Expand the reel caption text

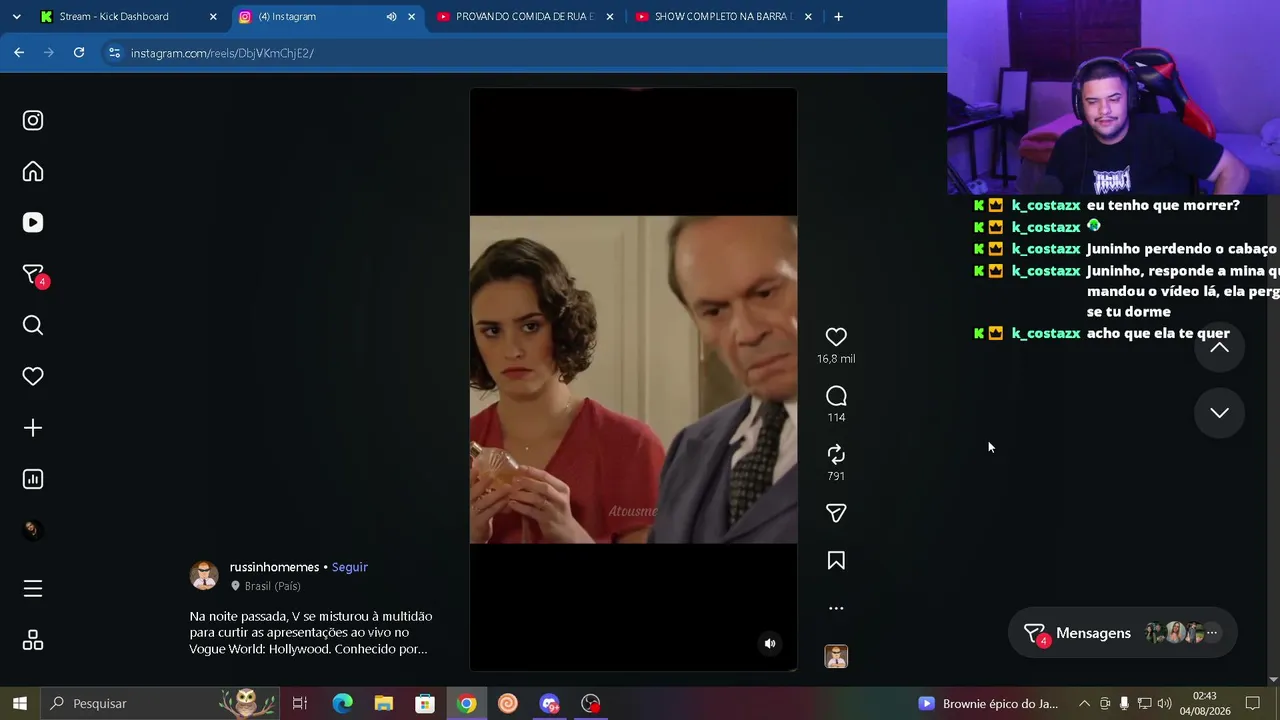(x=311, y=633)
